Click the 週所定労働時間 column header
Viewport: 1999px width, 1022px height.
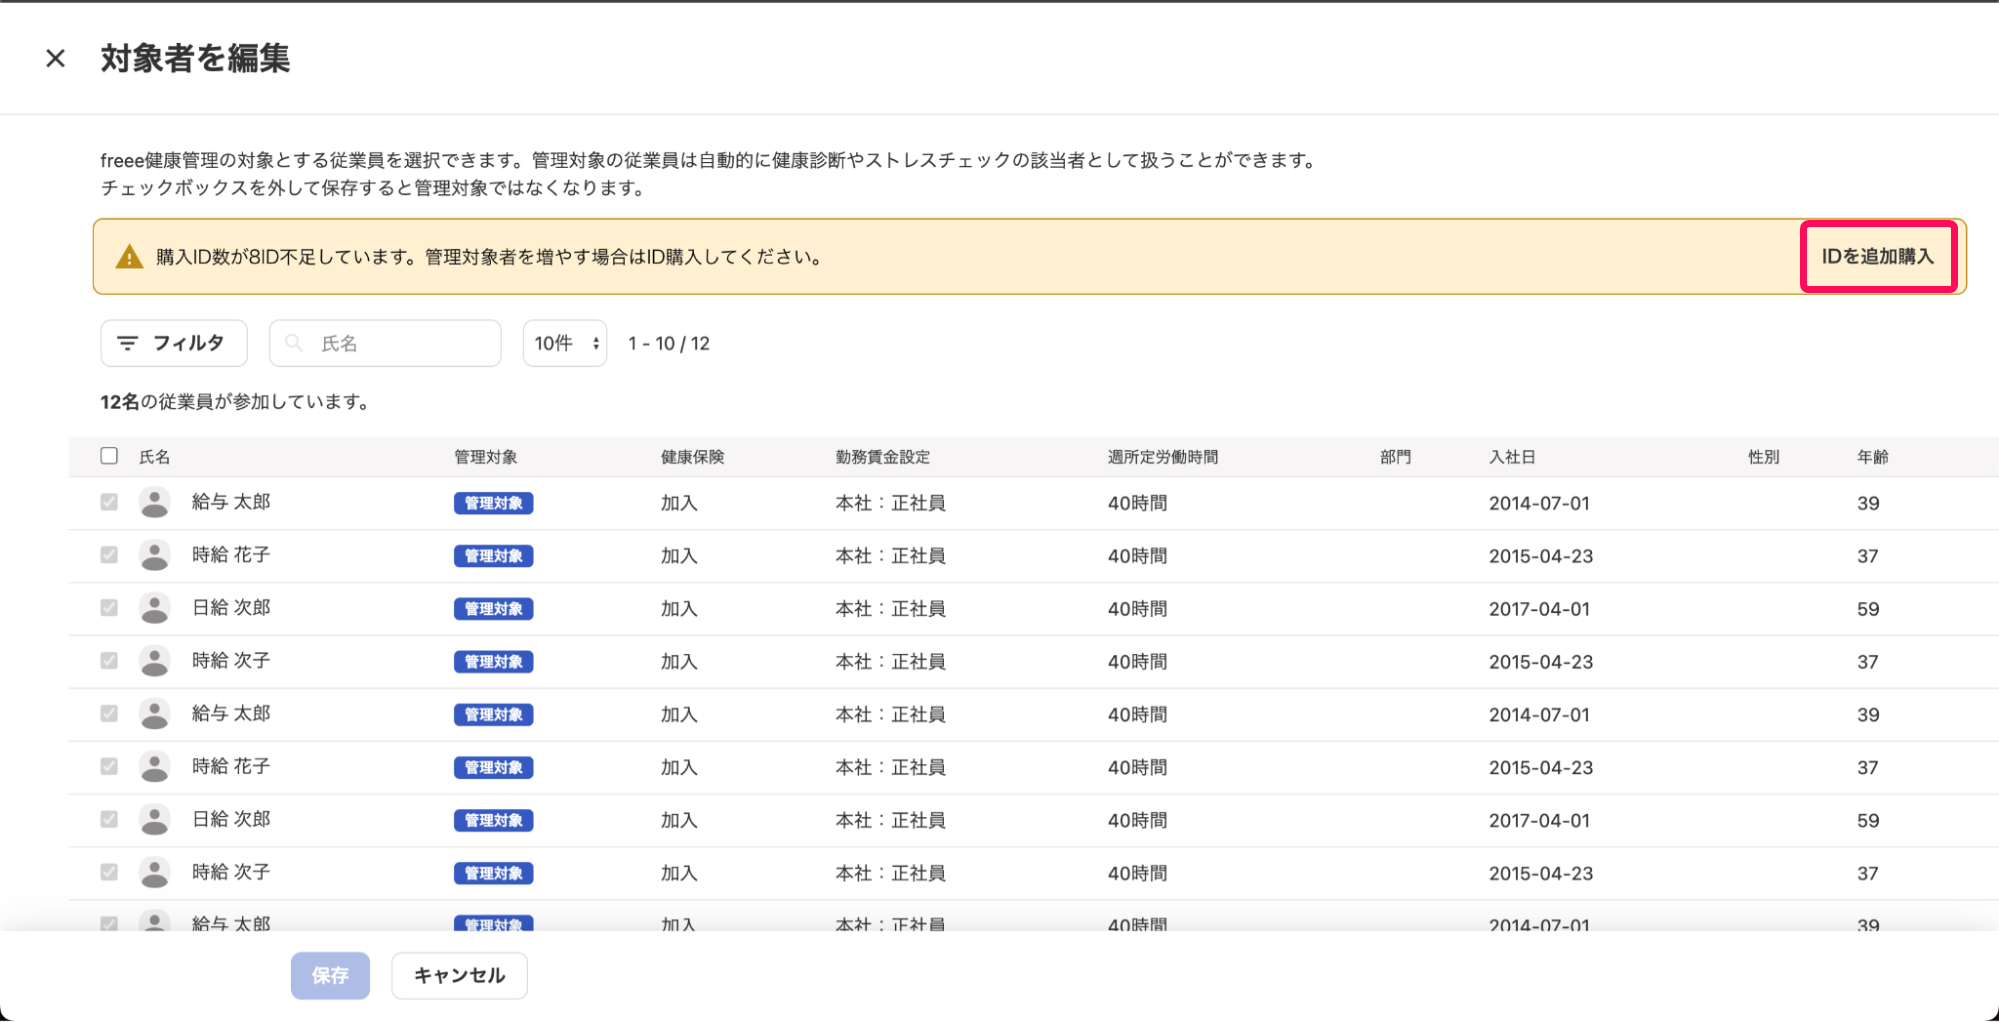[1163, 457]
